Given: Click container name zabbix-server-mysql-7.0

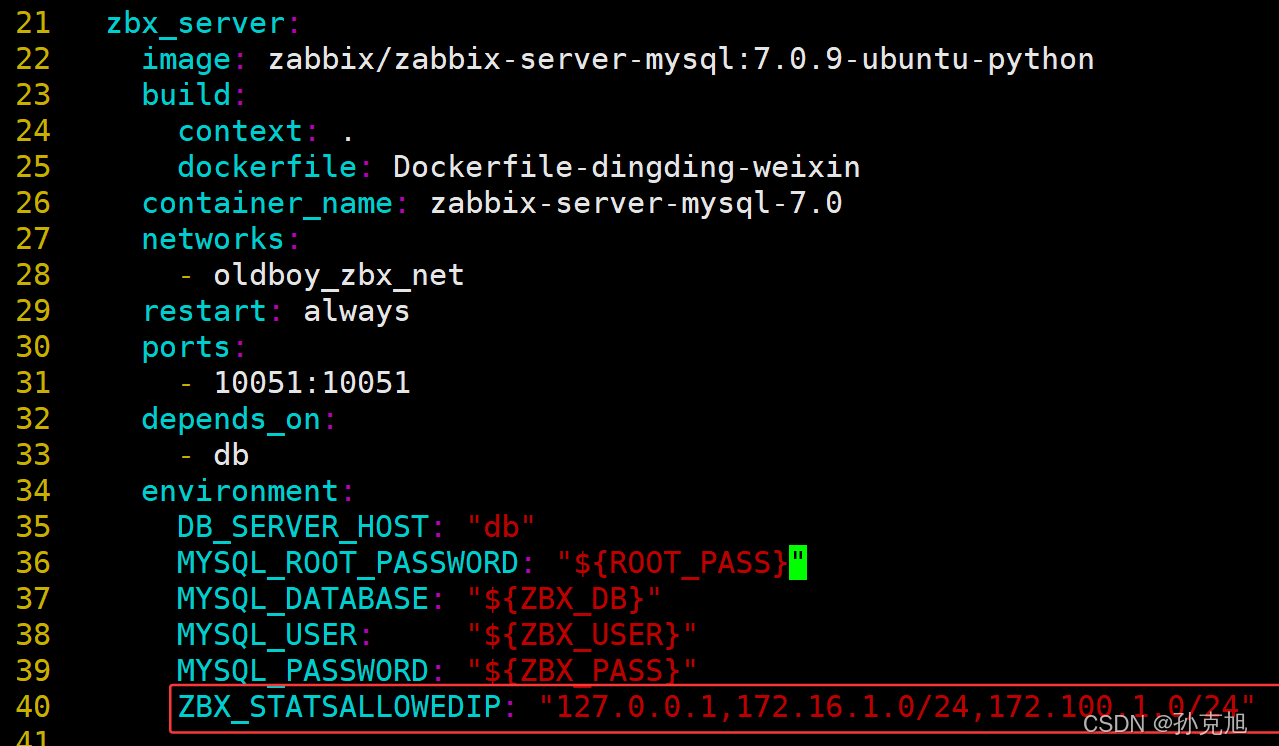Looking at the screenshot, I should (x=636, y=203).
